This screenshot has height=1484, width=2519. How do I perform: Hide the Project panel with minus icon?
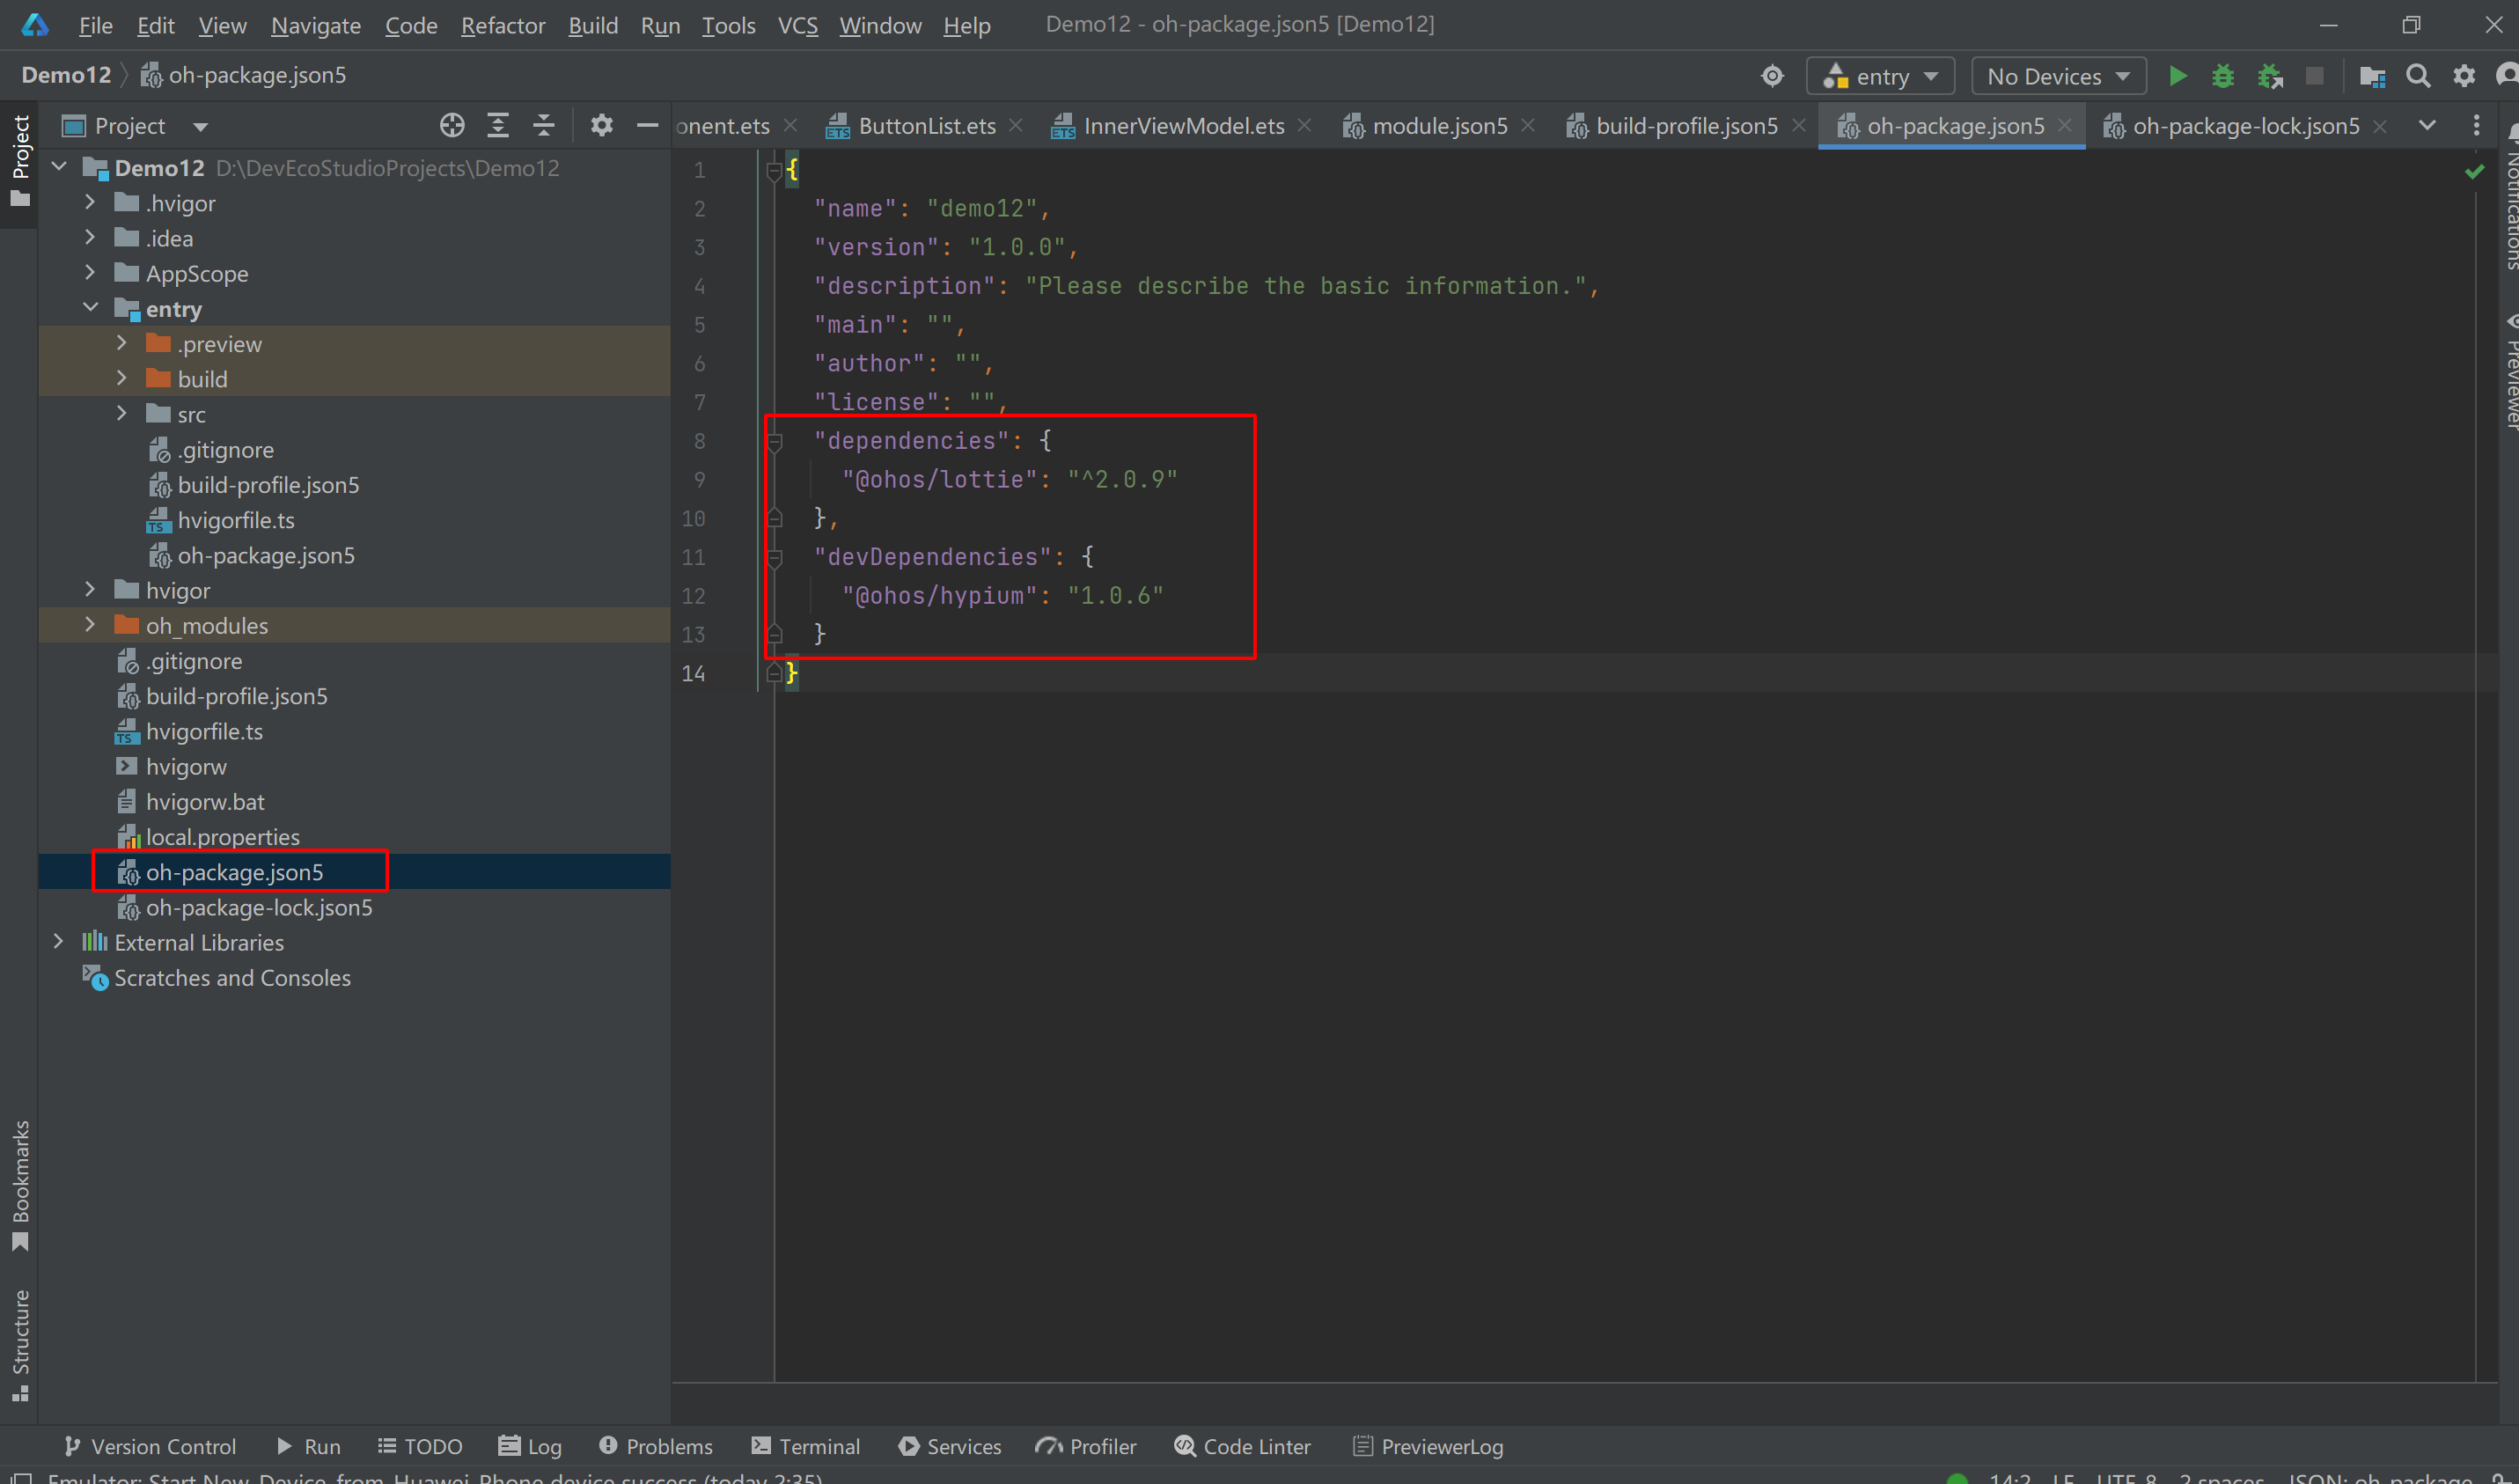pyautogui.click(x=648, y=125)
